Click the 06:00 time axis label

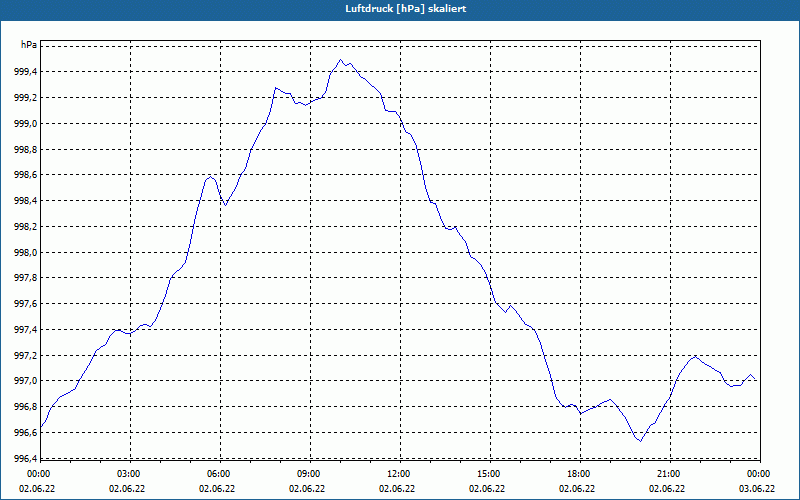tap(220, 474)
